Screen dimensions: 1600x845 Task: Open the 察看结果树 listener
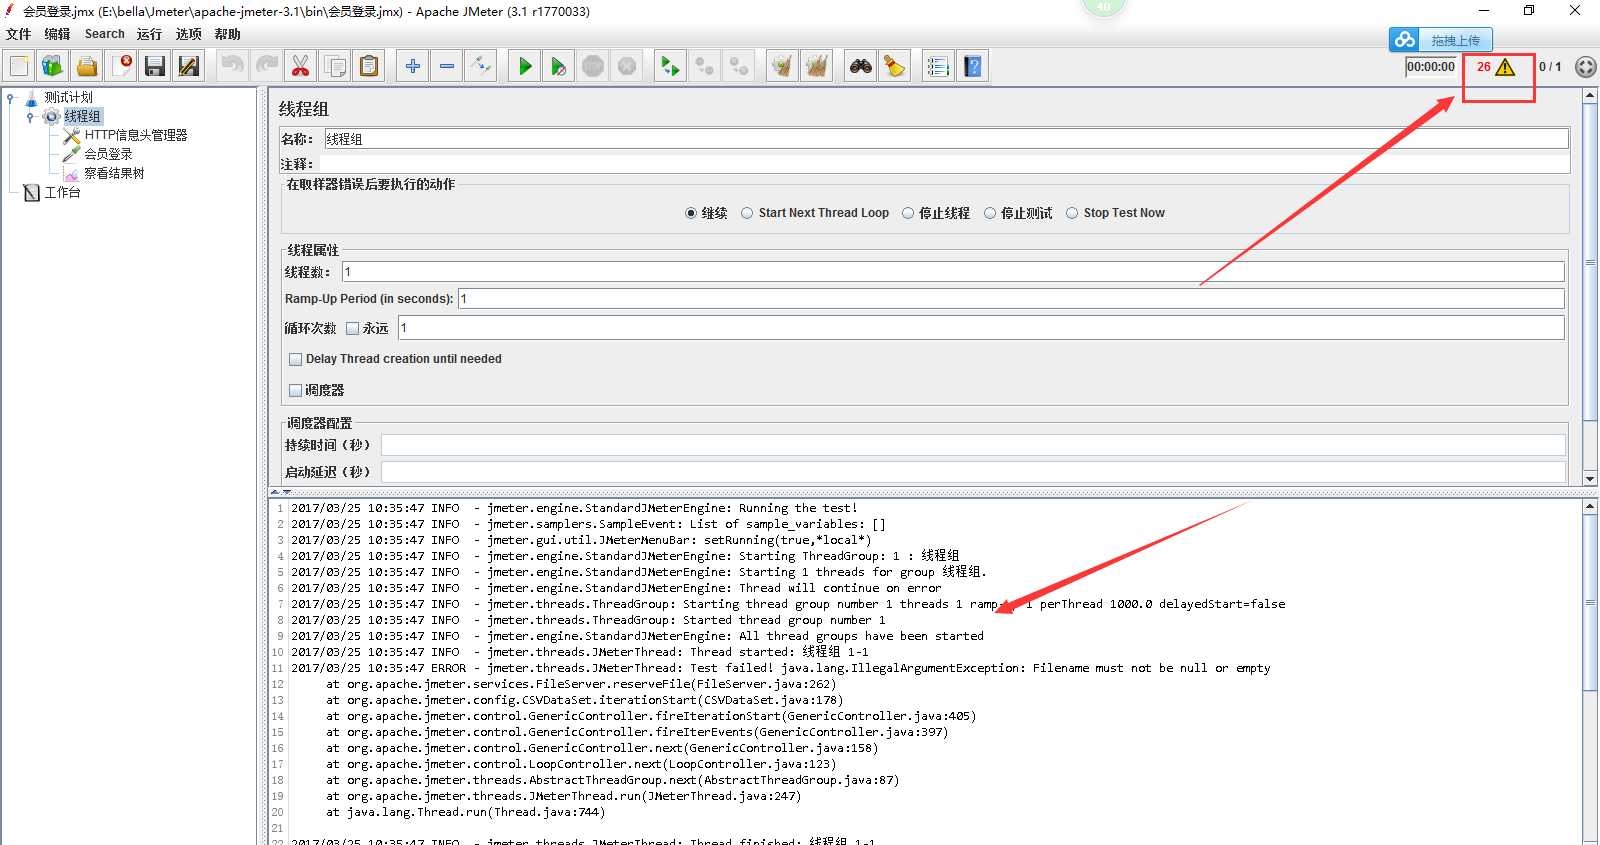click(114, 173)
